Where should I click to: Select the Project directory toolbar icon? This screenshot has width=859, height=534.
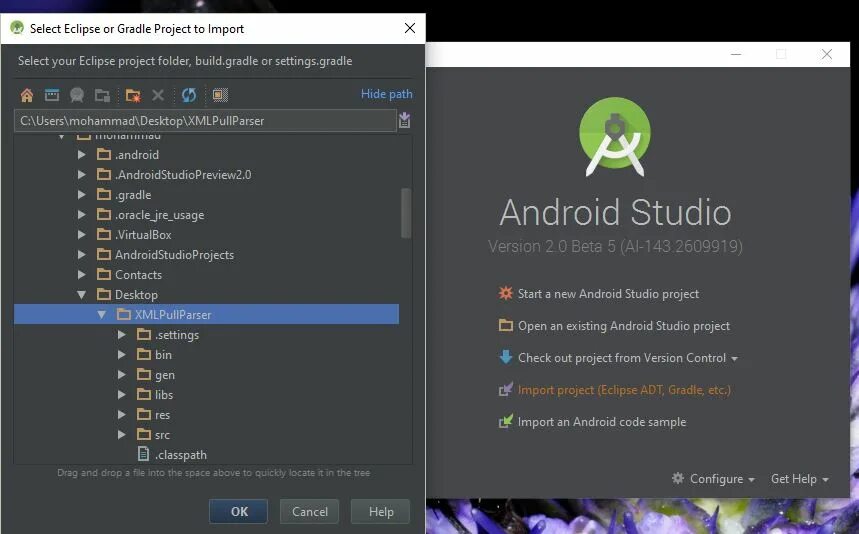point(77,95)
